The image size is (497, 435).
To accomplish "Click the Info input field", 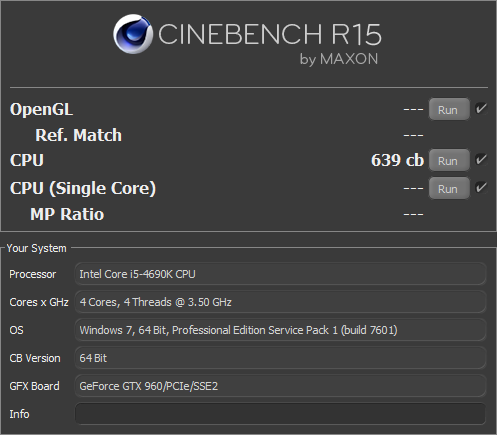I will [280, 414].
